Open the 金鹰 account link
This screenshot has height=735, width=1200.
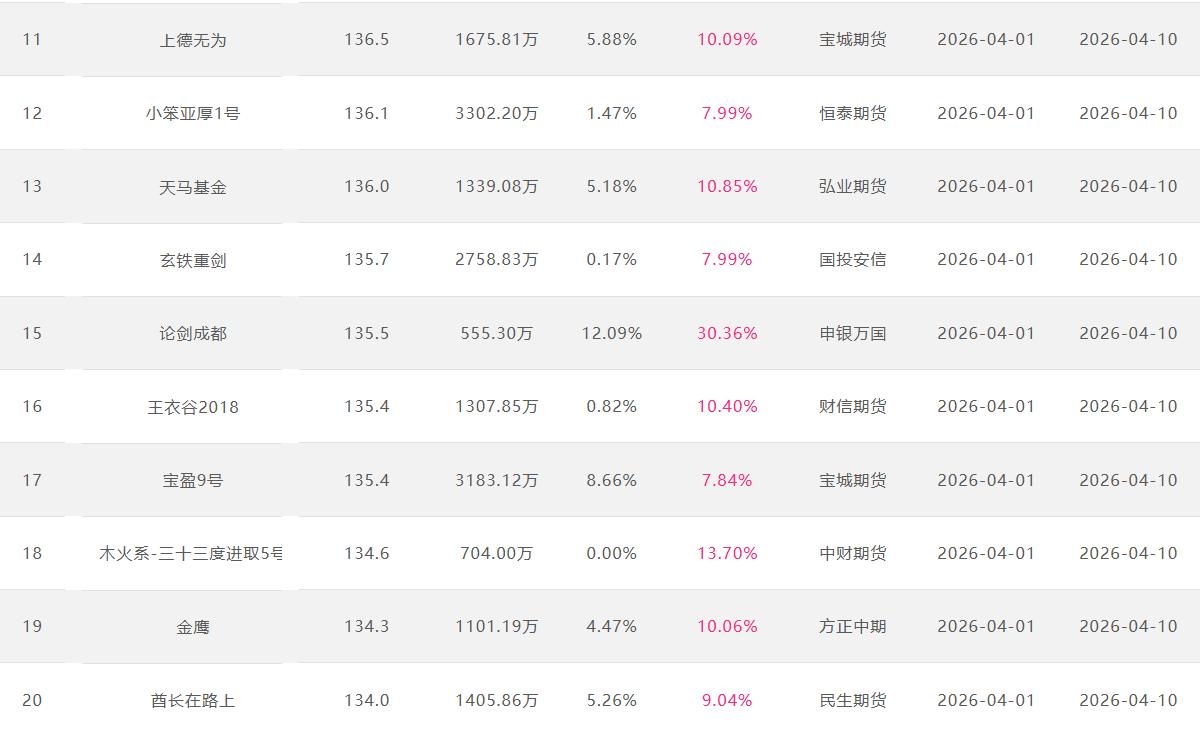point(192,627)
